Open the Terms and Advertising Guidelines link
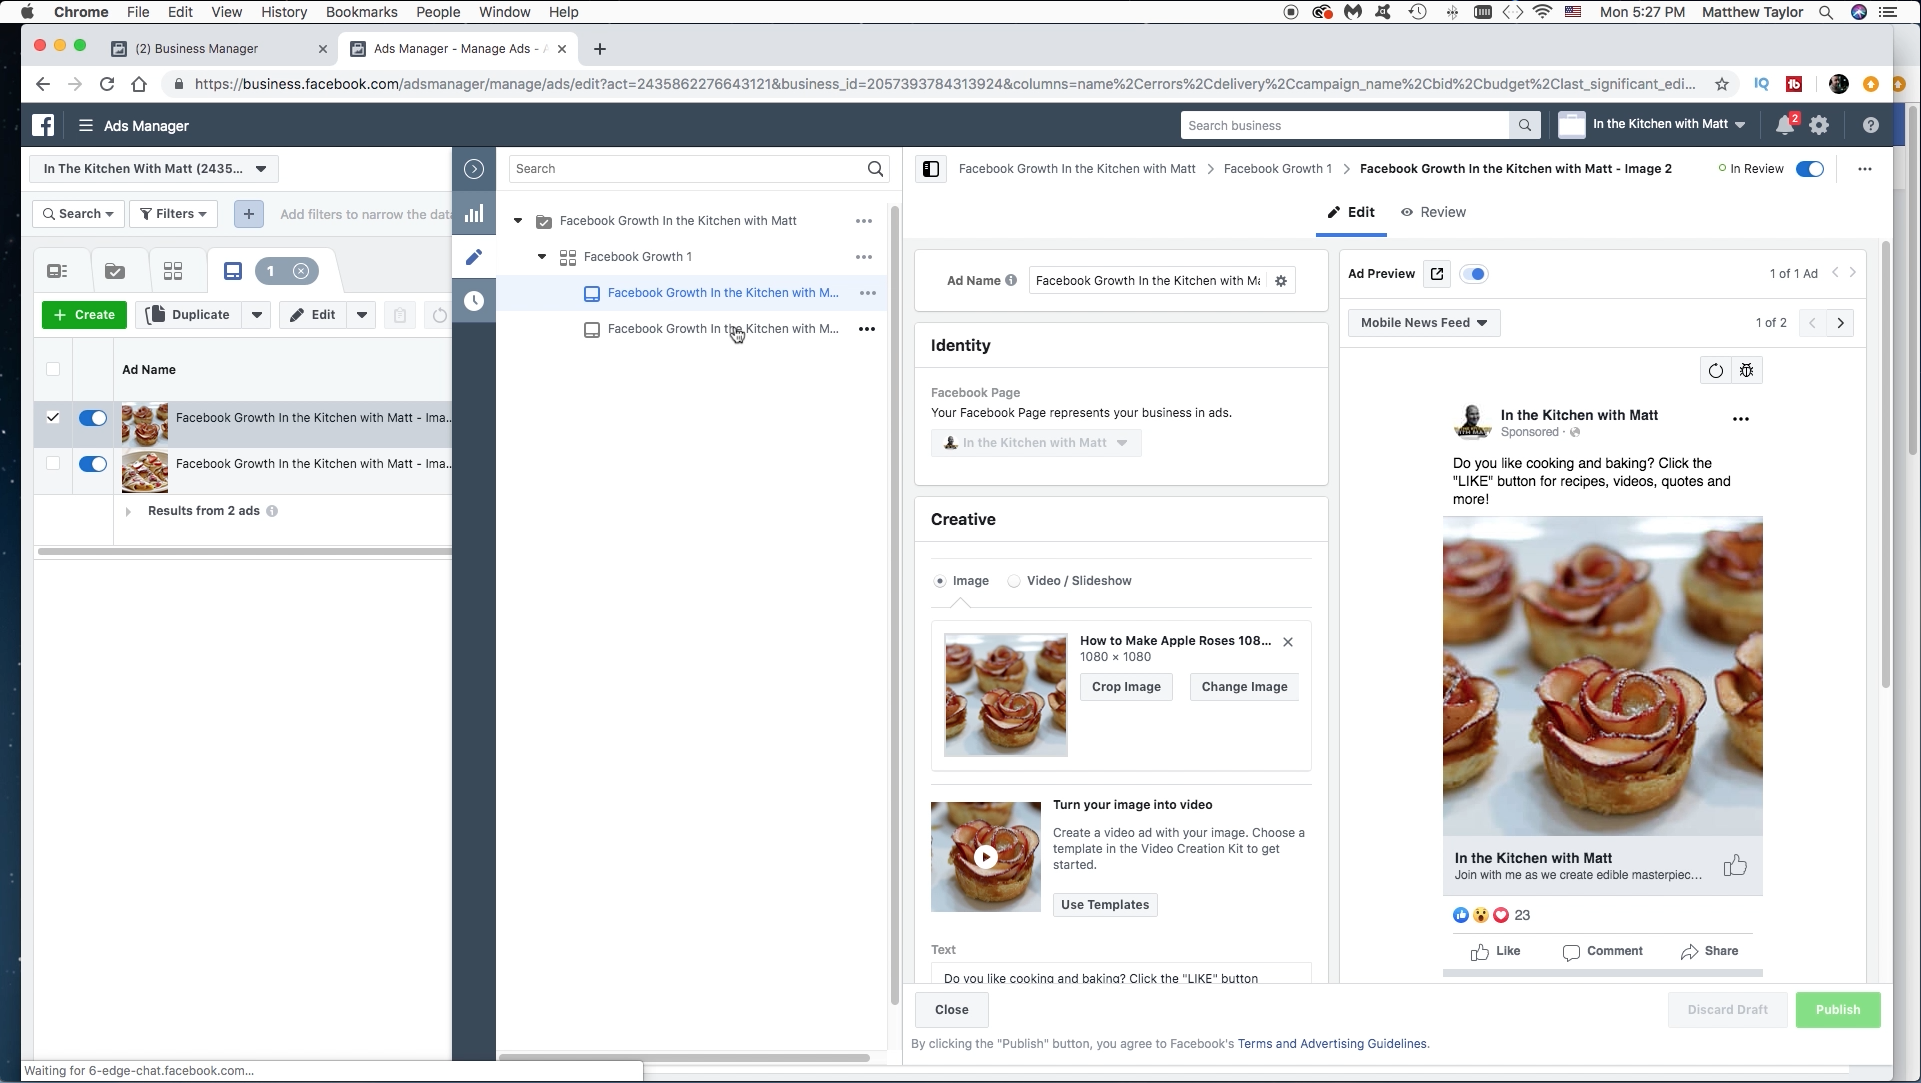1921x1083 pixels. pyautogui.click(x=1333, y=1044)
